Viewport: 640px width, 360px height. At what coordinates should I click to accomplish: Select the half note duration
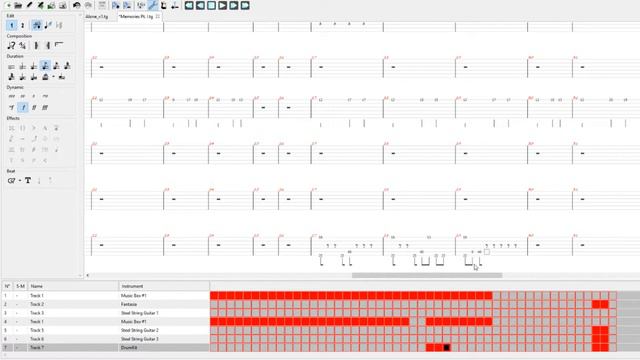point(22,66)
